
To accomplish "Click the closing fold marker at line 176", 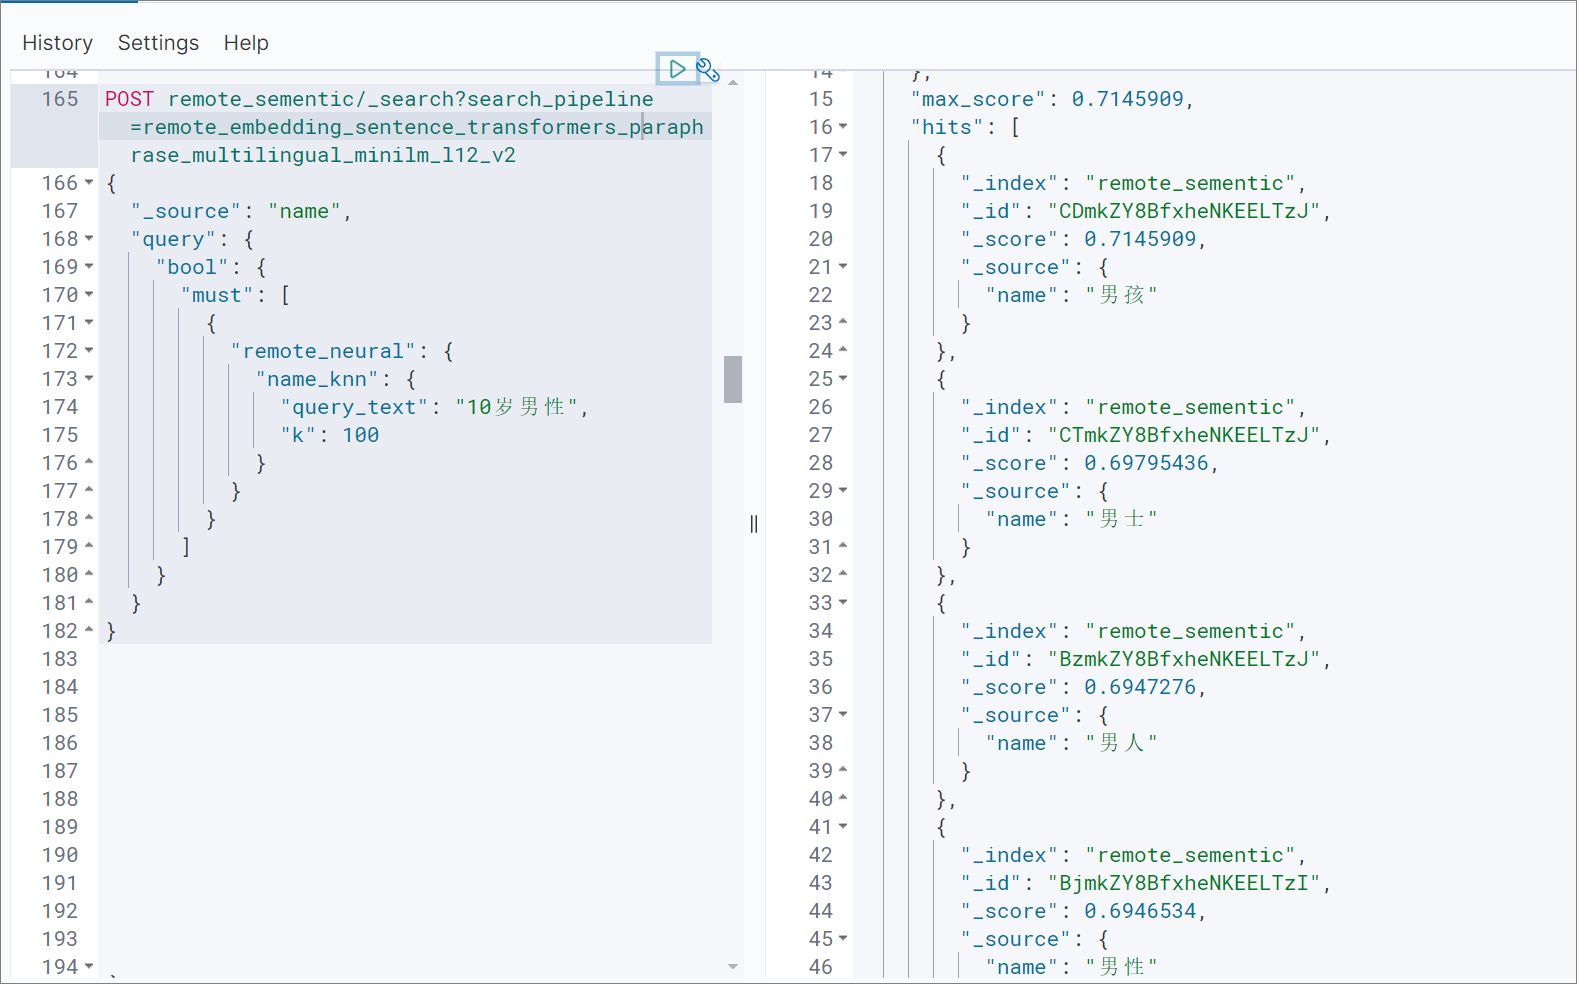I will coord(89,462).
